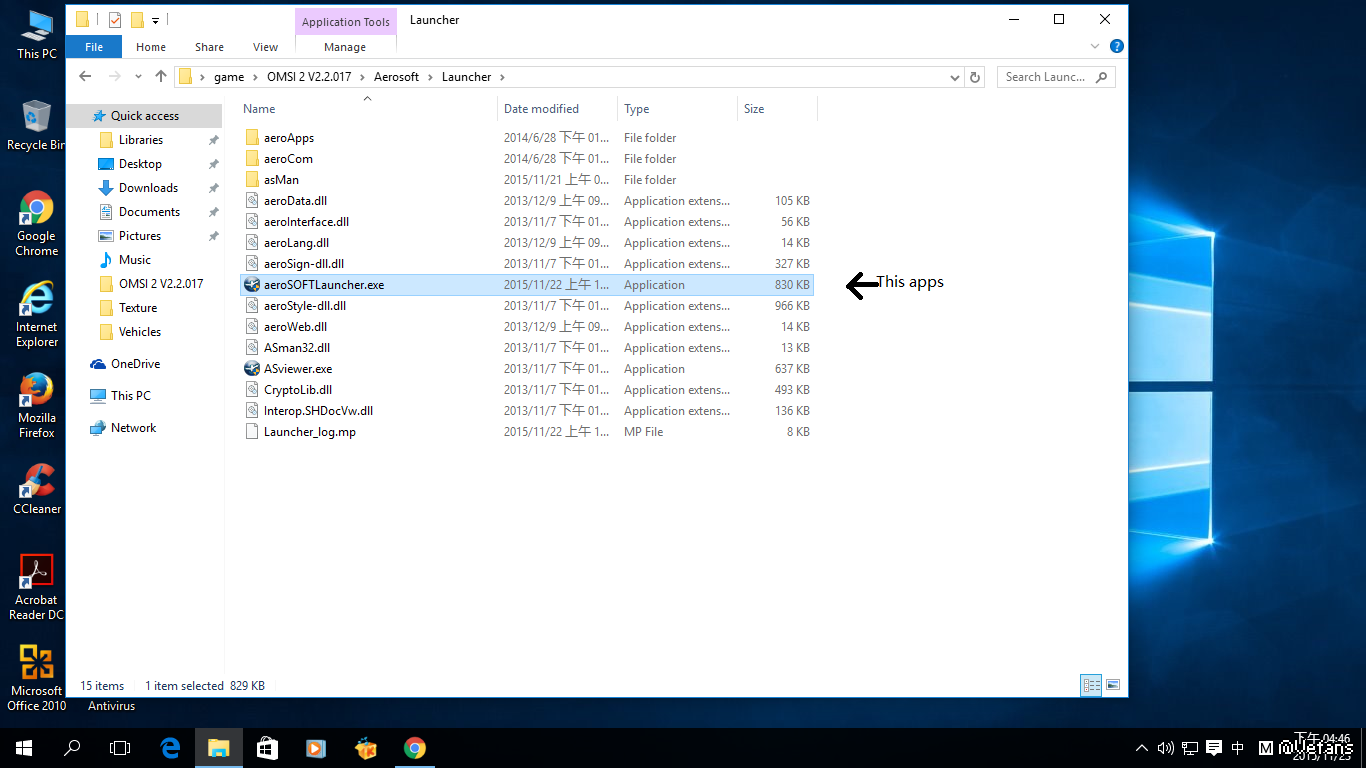Go up one folder level

tap(161, 77)
